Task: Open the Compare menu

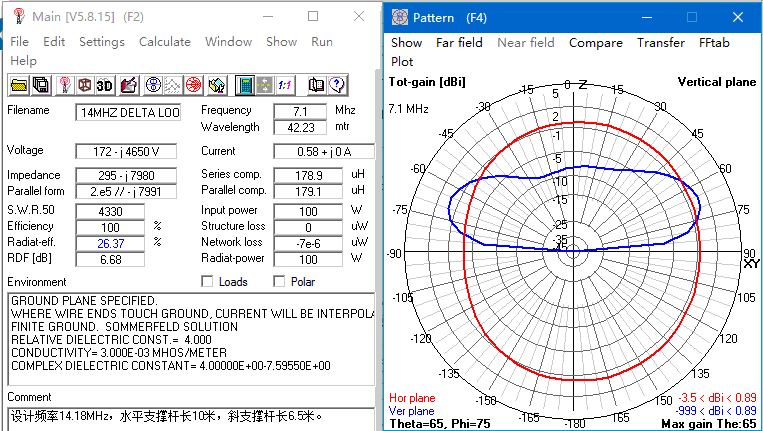Action: [596, 43]
